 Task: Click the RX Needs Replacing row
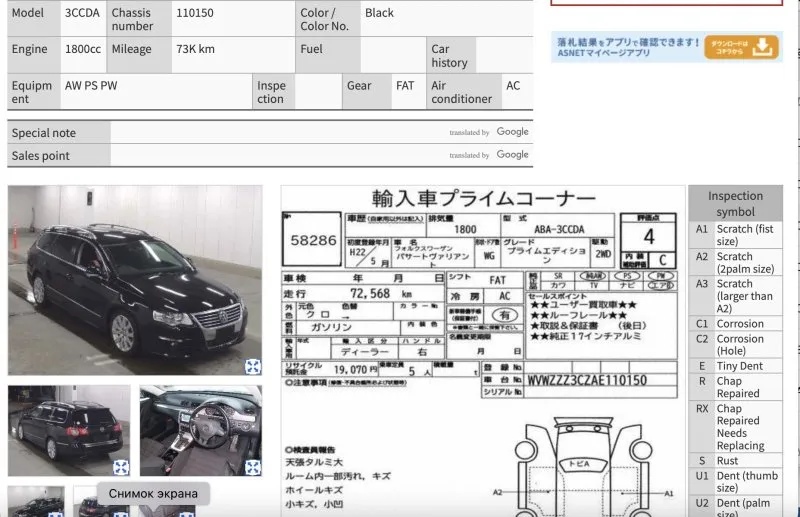coord(735,427)
